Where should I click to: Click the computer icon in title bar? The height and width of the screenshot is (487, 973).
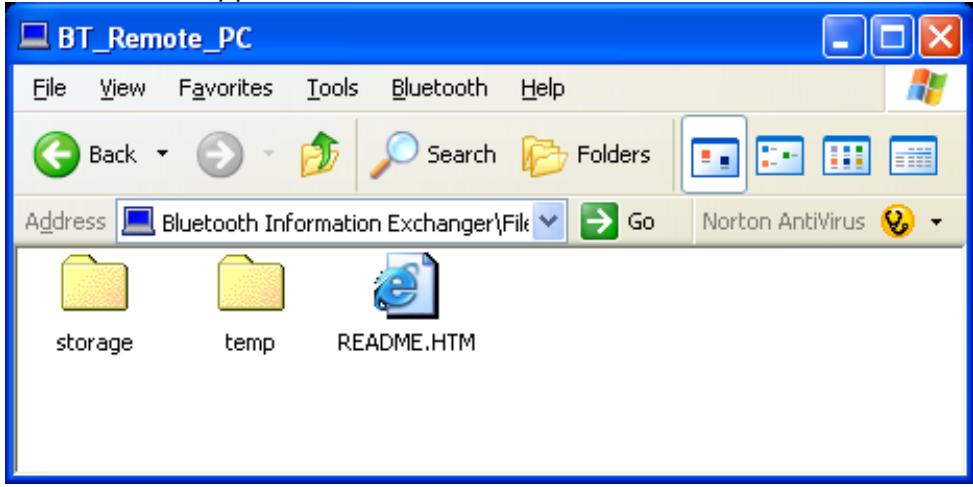pos(34,37)
